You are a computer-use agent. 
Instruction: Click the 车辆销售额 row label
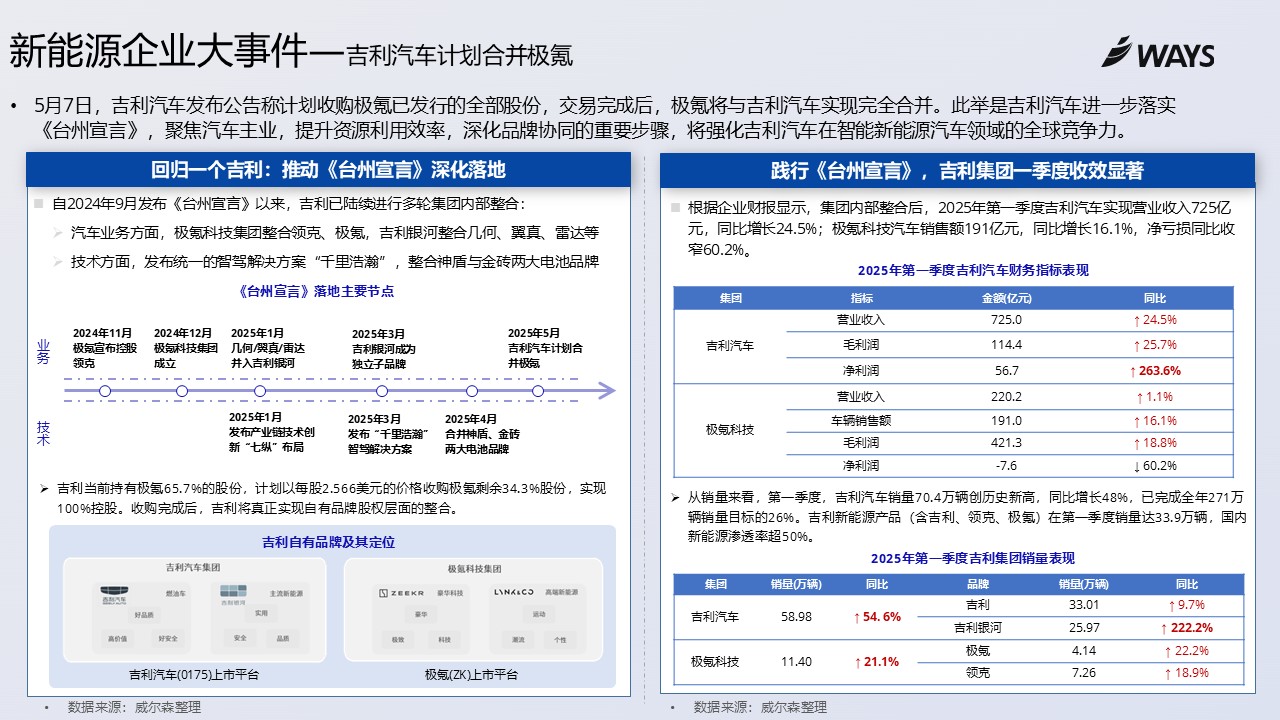tap(860, 421)
